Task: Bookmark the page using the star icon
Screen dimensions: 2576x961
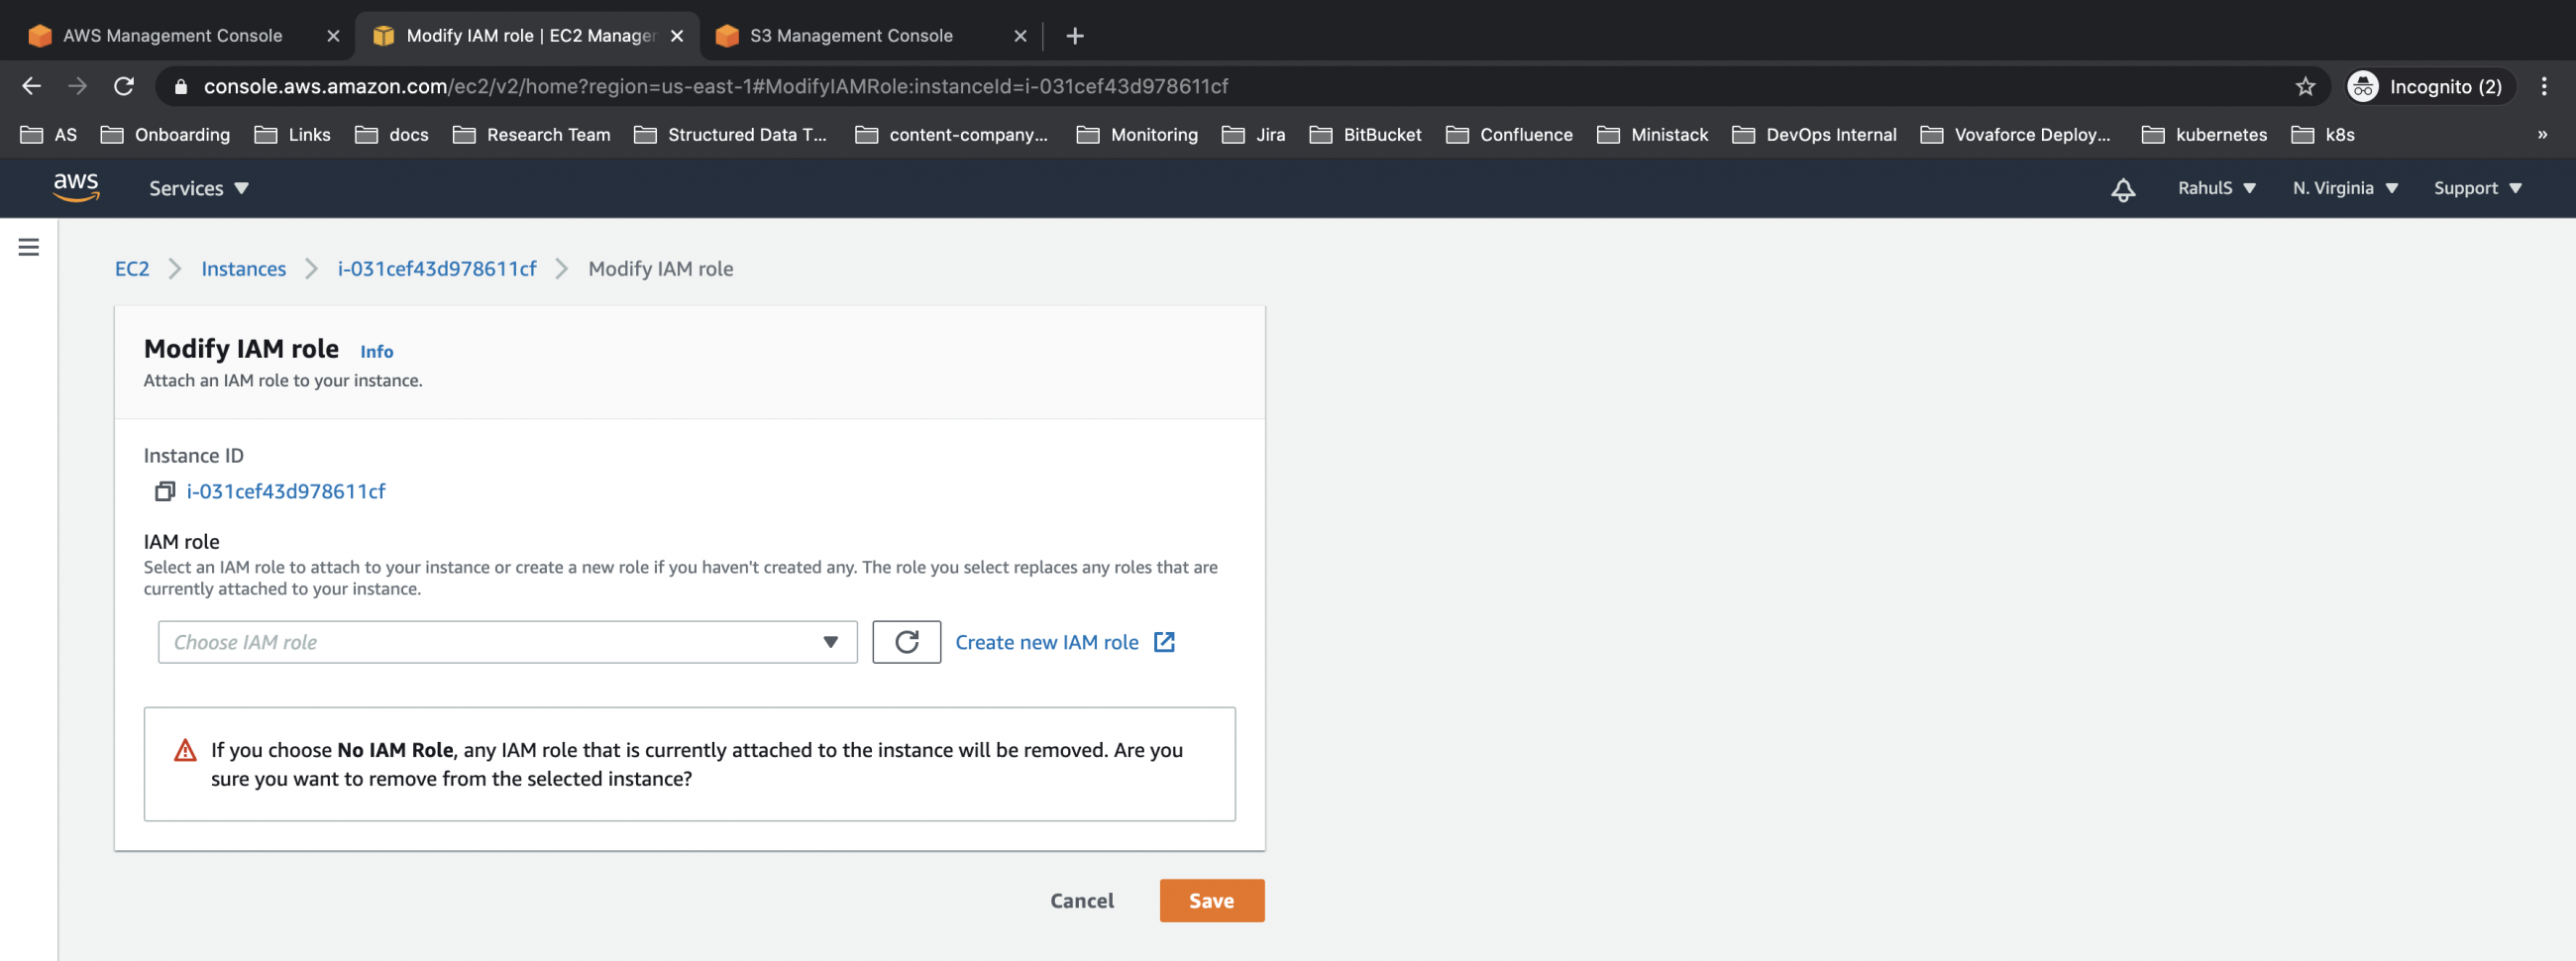Action: coord(2305,86)
